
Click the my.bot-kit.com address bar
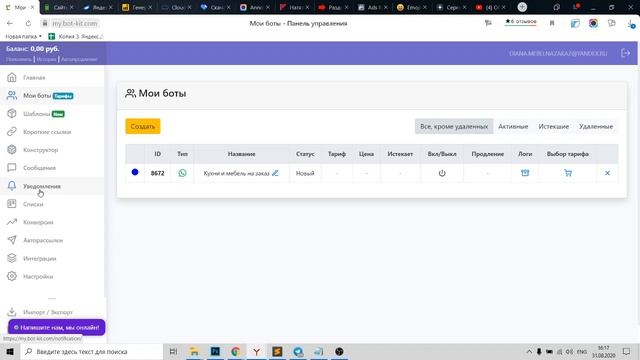tap(75, 23)
